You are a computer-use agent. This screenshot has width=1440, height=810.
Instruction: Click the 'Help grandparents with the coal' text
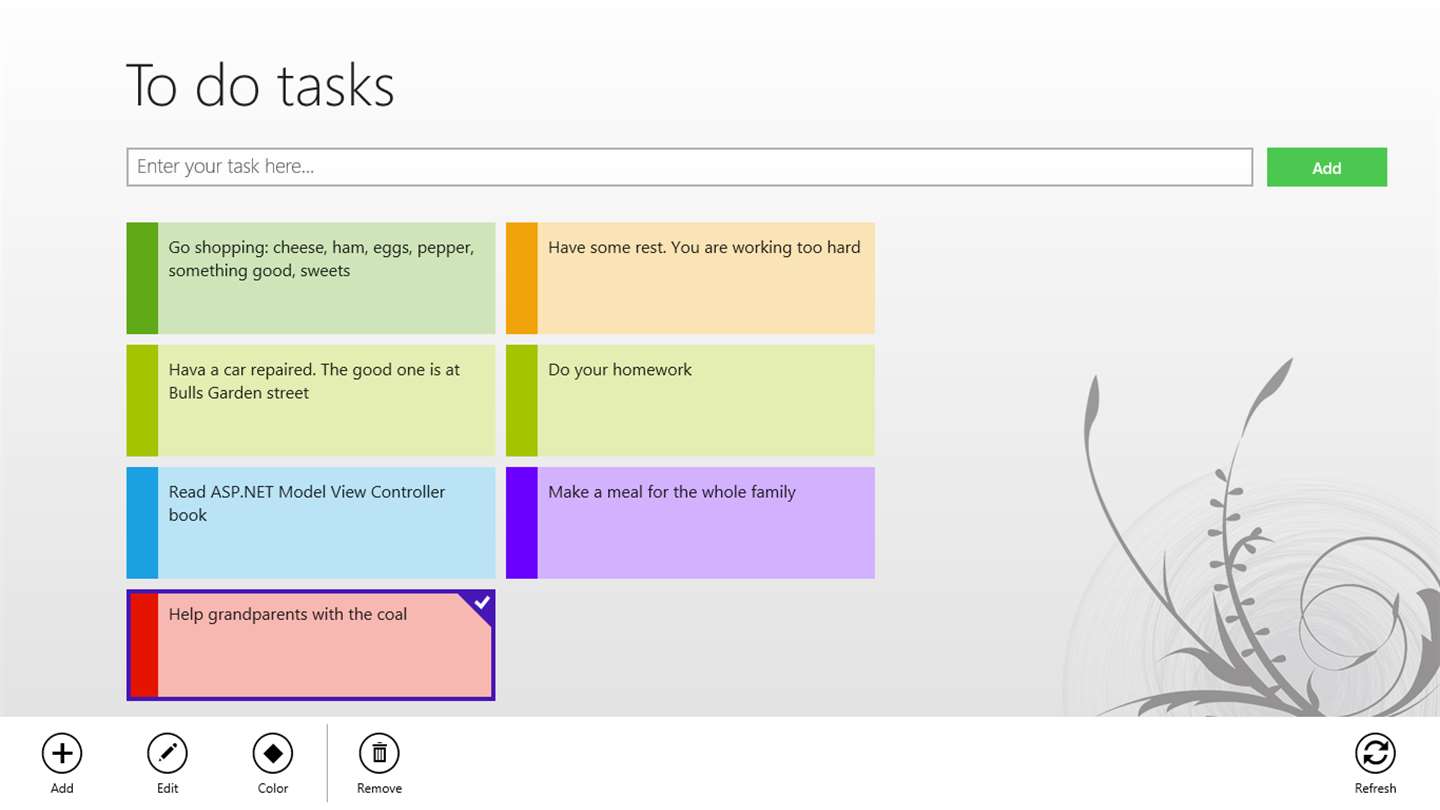[x=288, y=614]
